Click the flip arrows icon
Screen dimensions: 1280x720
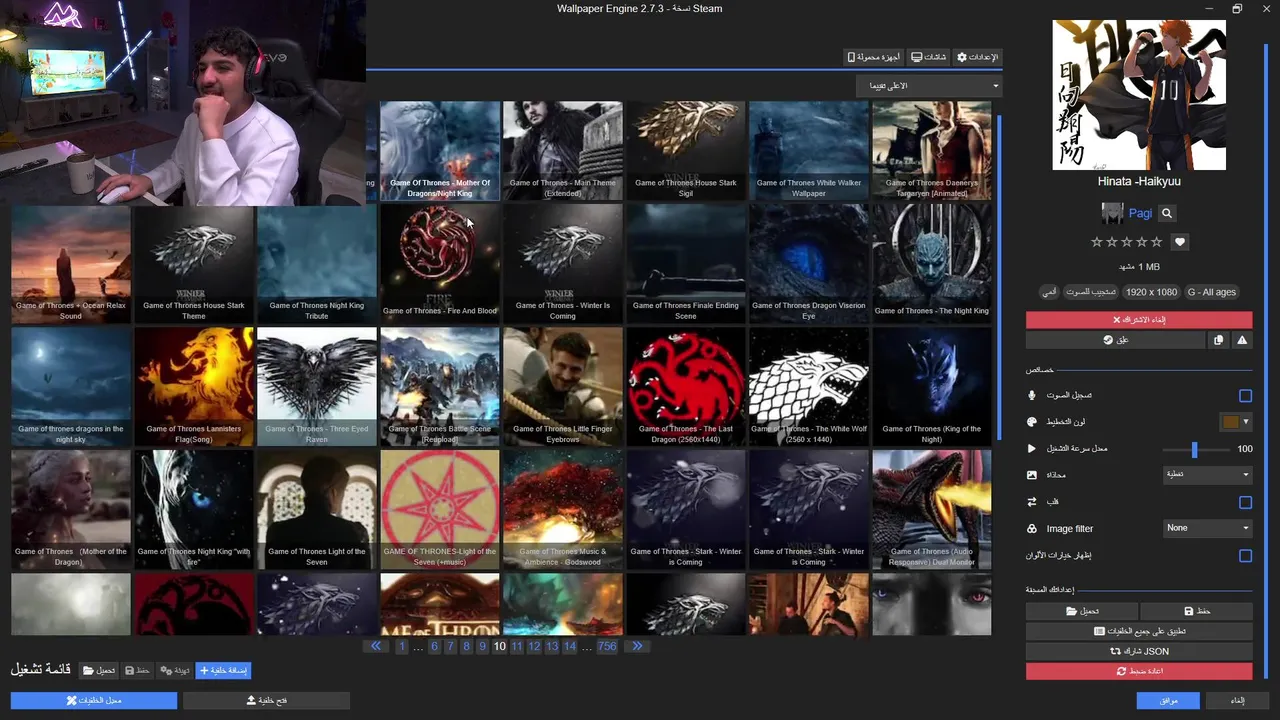click(x=1032, y=502)
